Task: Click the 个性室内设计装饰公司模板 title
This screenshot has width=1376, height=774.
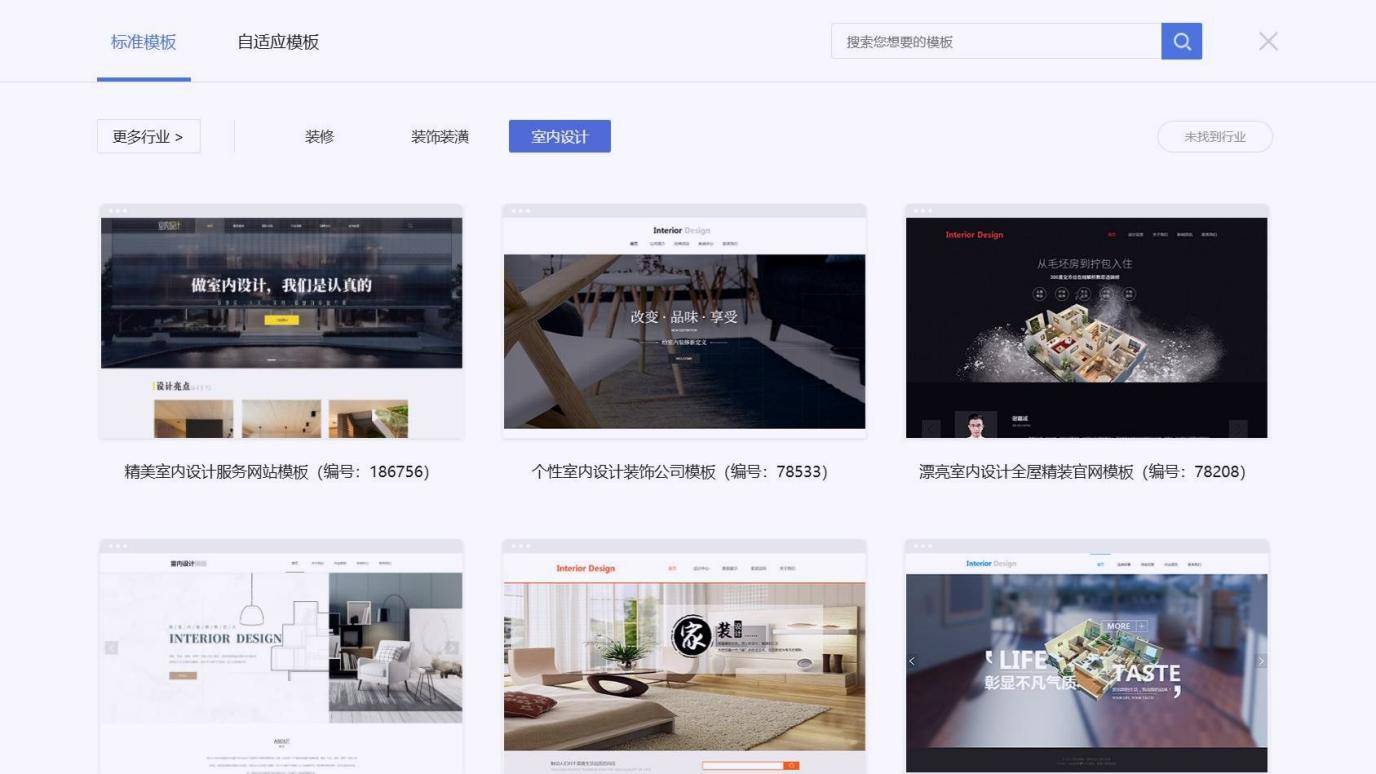Action: point(679,472)
